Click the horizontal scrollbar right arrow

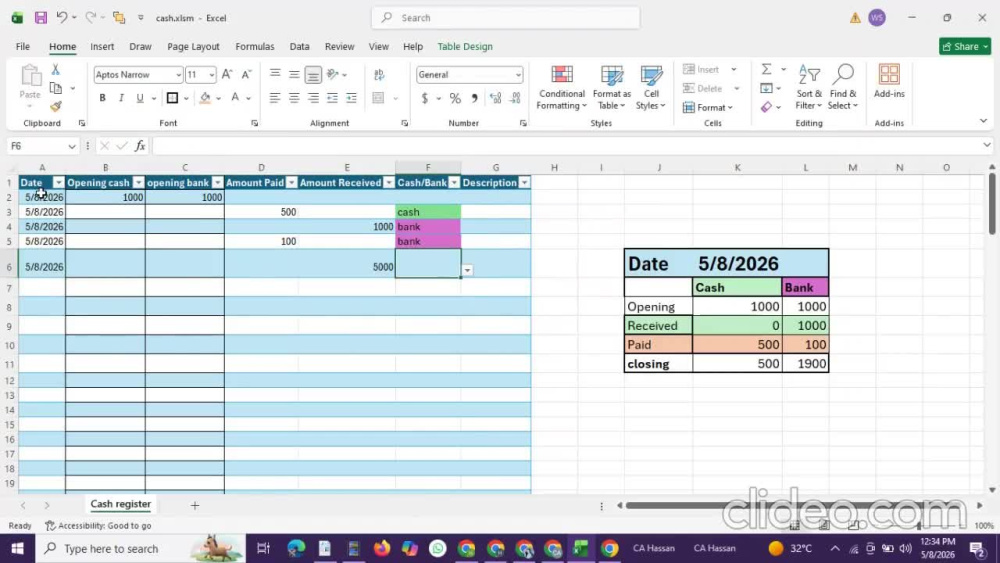pos(980,505)
